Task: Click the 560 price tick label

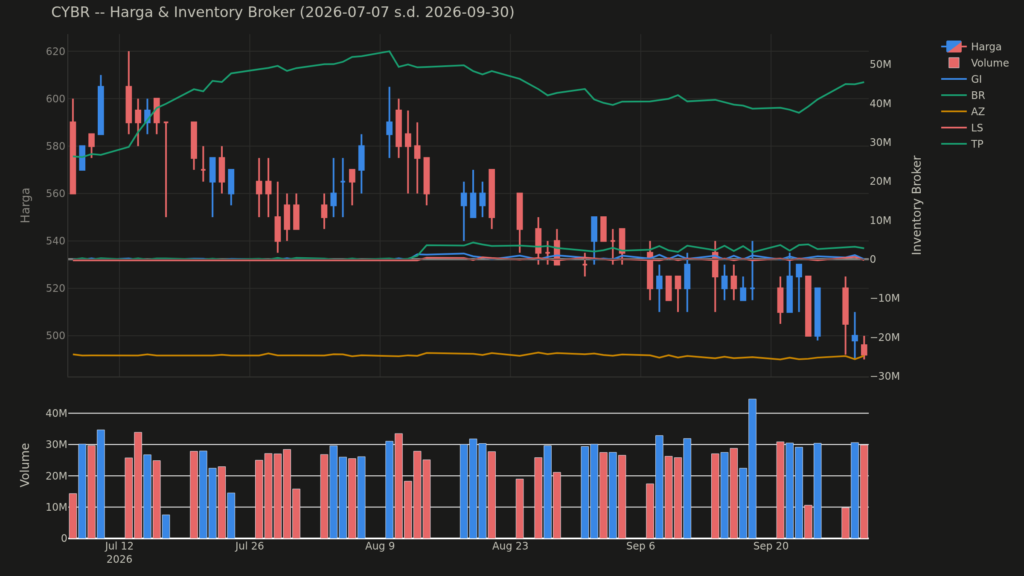Action: (x=56, y=193)
